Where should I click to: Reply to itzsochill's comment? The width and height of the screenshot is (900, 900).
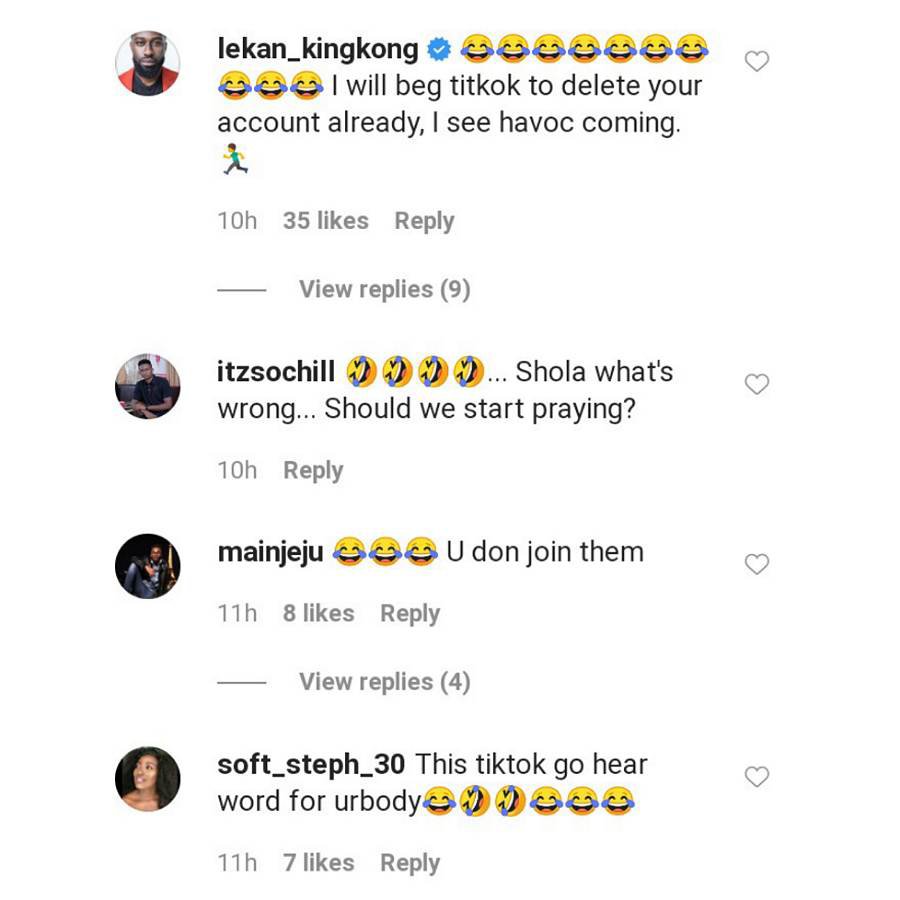313,470
